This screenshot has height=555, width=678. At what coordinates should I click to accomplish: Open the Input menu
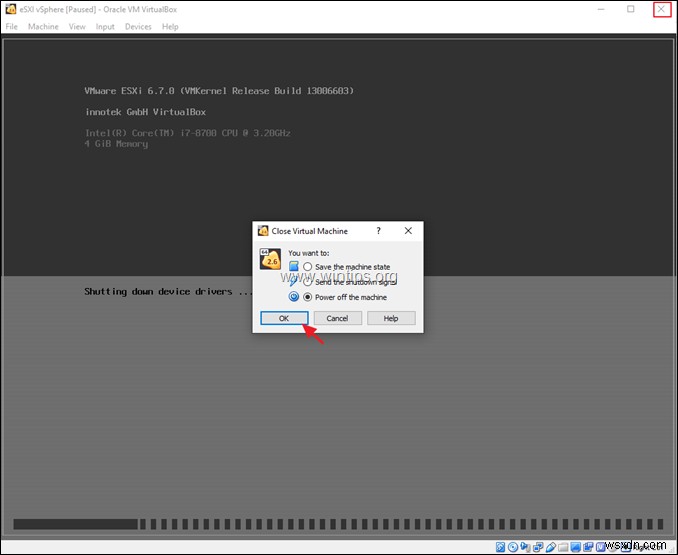pyautogui.click(x=105, y=26)
